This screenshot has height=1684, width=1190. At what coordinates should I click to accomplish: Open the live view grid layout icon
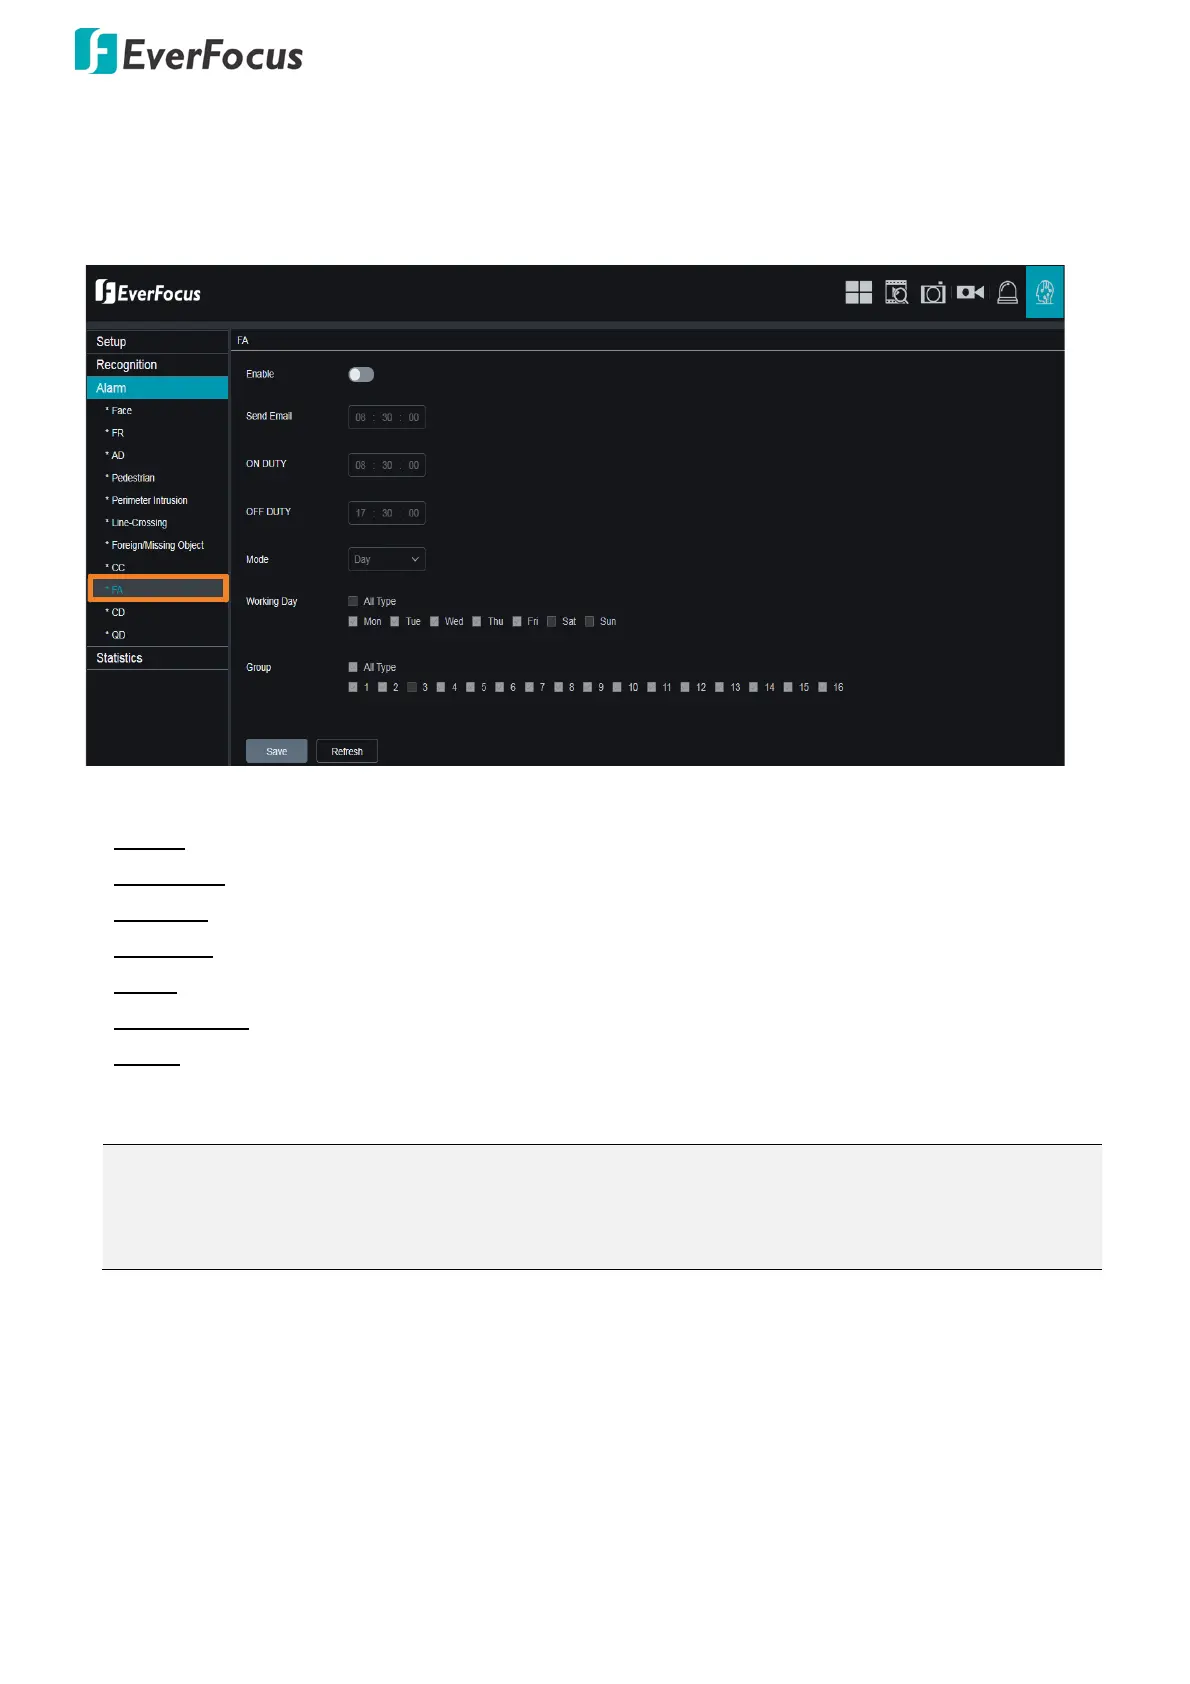pyautogui.click(x=858, y=292)
